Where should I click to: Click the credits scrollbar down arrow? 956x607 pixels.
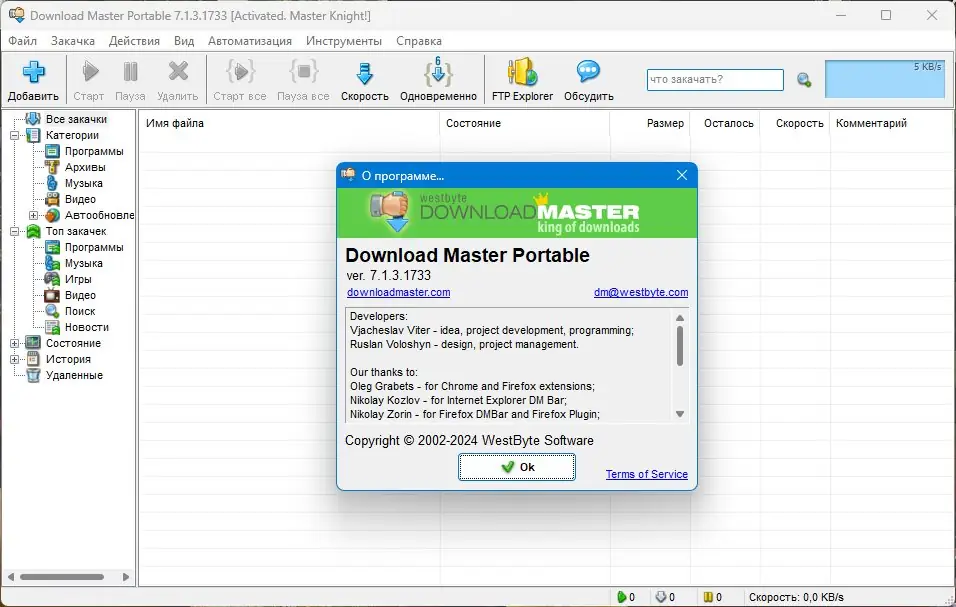click(680, 414)
